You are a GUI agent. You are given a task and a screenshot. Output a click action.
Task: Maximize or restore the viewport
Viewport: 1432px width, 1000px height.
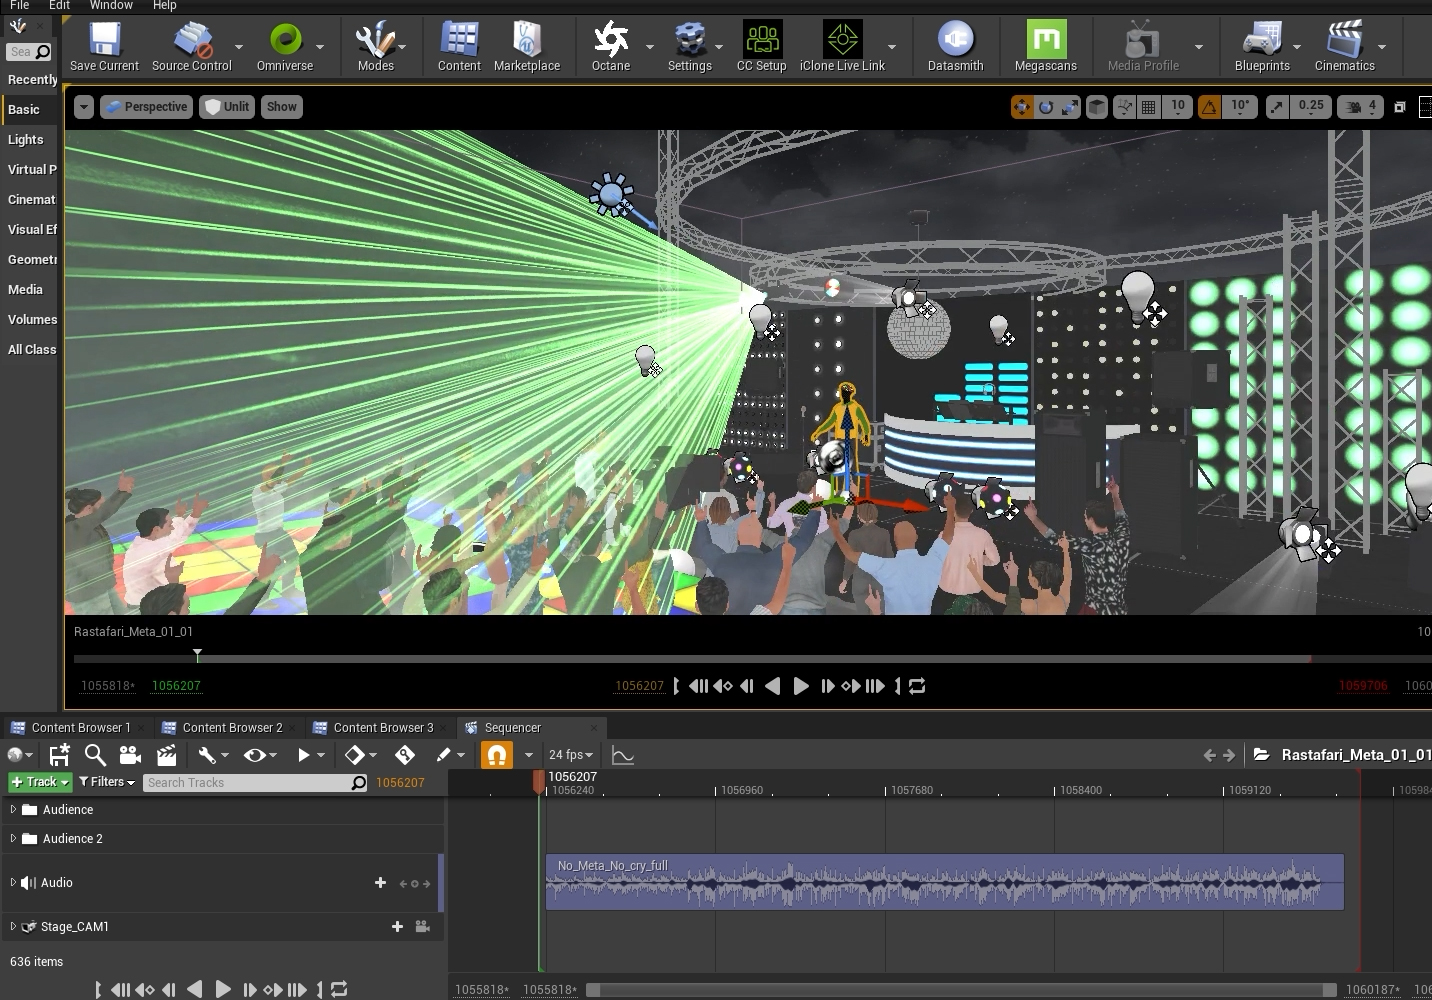[1400, 107]
